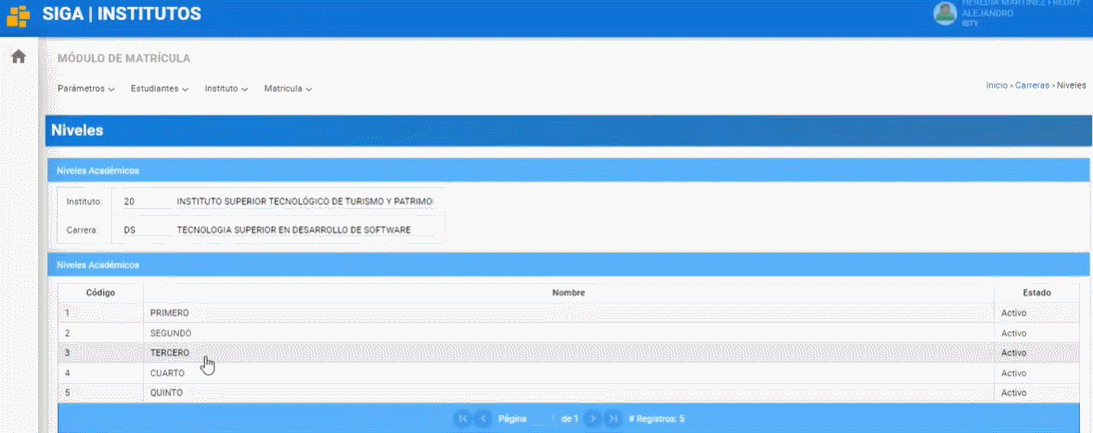
Task: Sort by the Nombre column header
Action: tap(568, 292)
